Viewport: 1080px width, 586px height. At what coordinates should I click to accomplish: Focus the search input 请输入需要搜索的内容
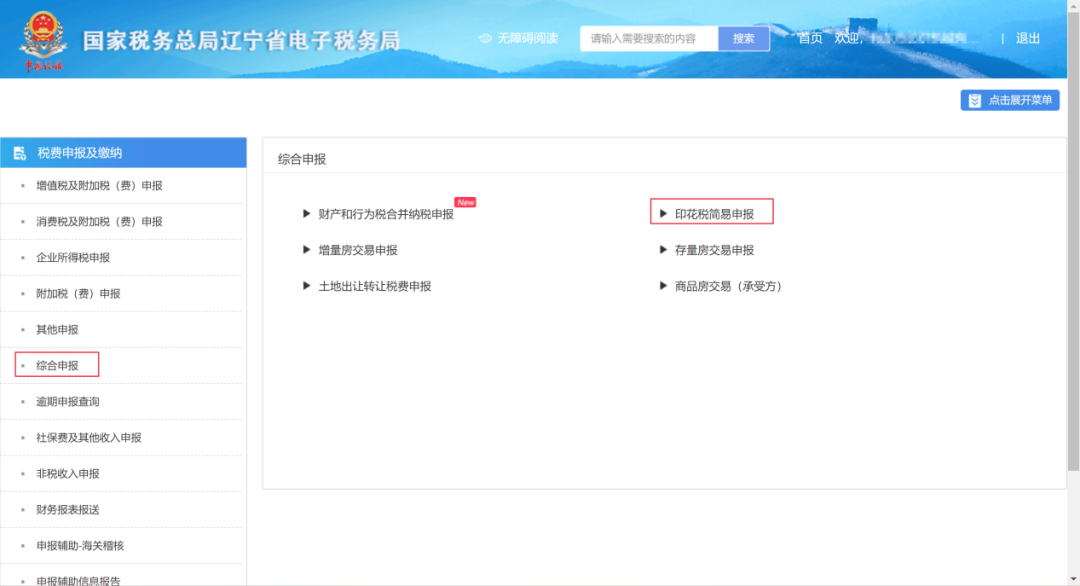[650, 39]
